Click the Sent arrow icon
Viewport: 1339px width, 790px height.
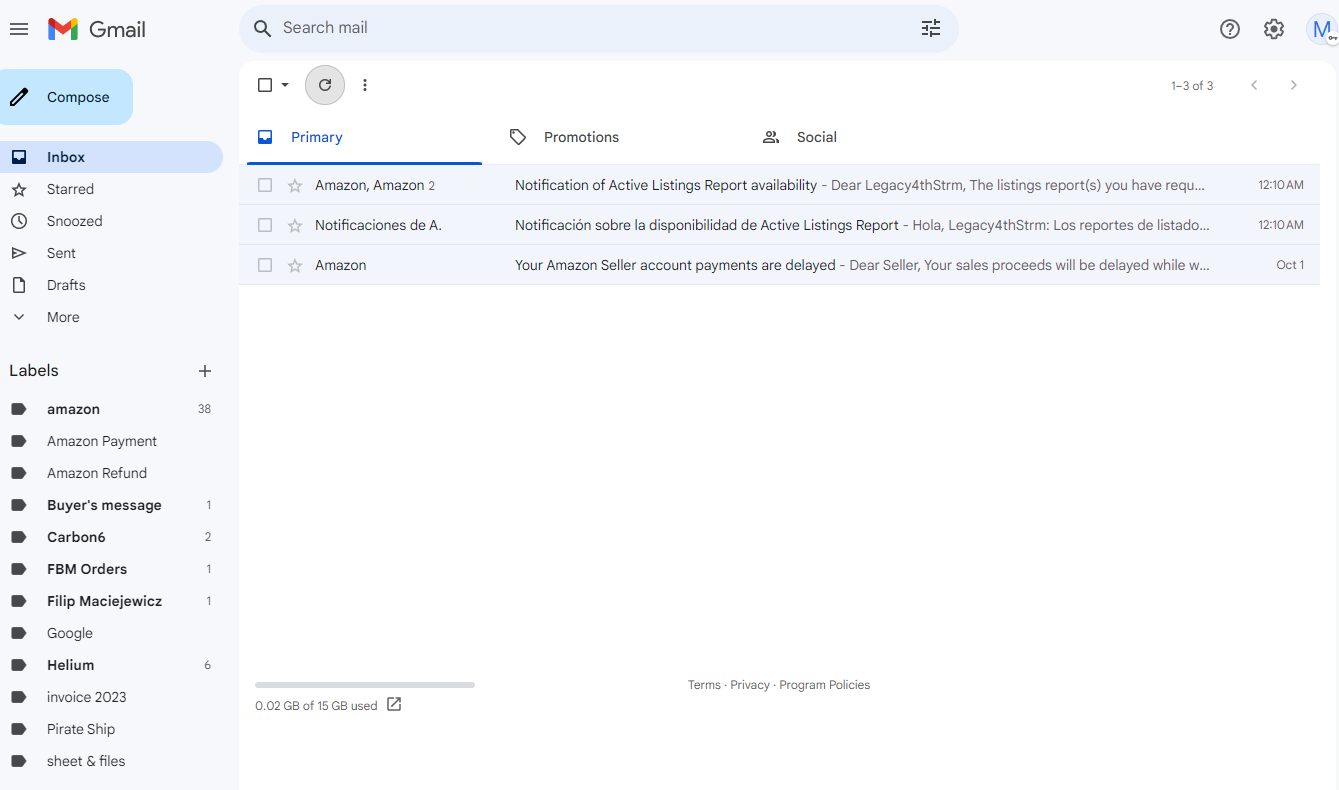(19, 253)
